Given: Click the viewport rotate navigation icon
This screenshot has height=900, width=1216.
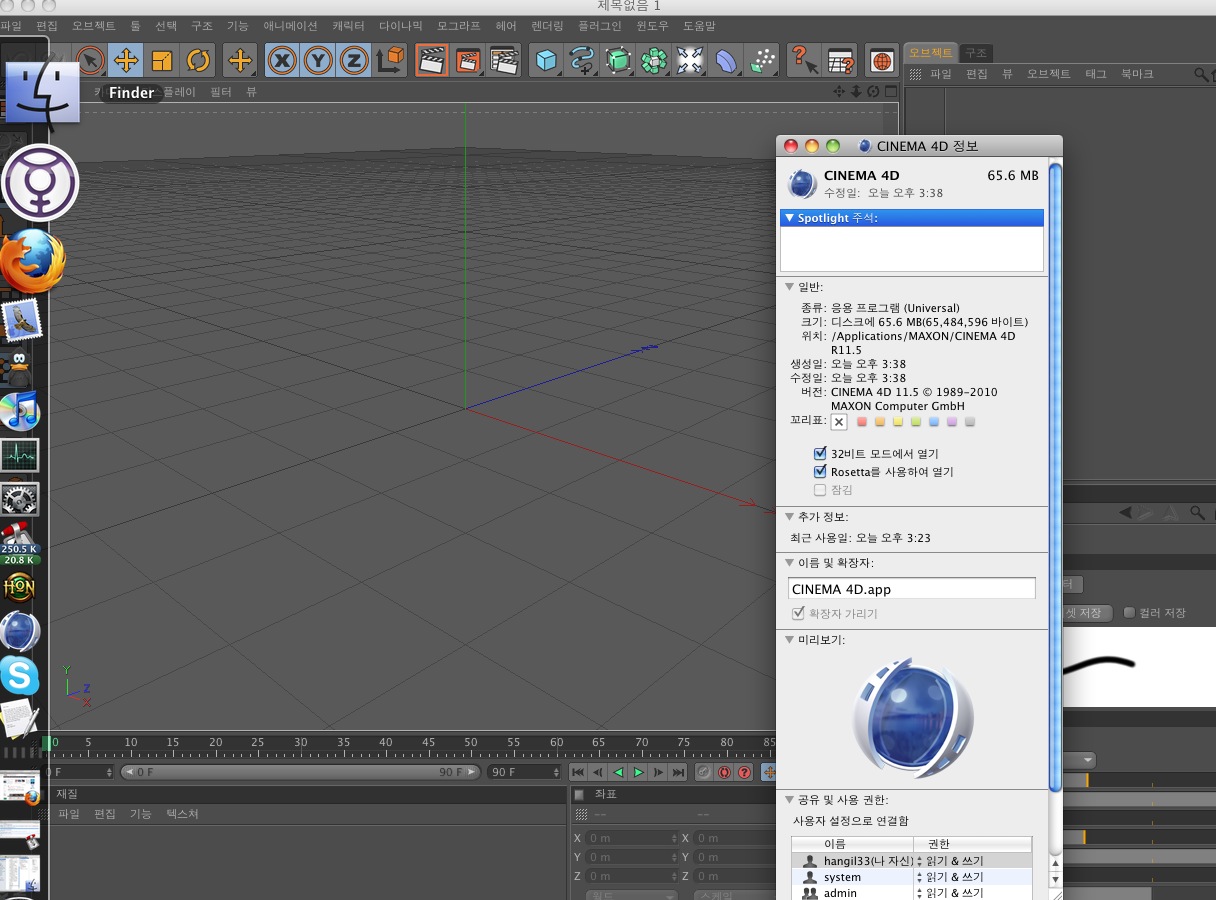Looking at the screenshot, I should [x=873, y=91].
